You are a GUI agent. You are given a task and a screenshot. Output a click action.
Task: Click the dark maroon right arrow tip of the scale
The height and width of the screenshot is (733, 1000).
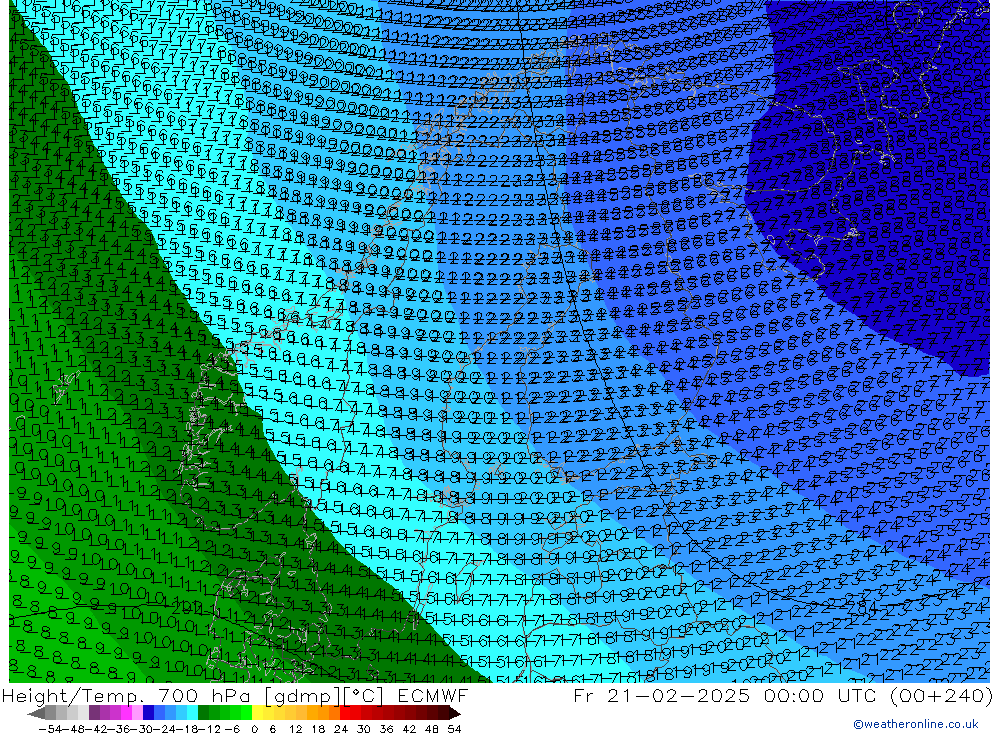pos(455,714)
